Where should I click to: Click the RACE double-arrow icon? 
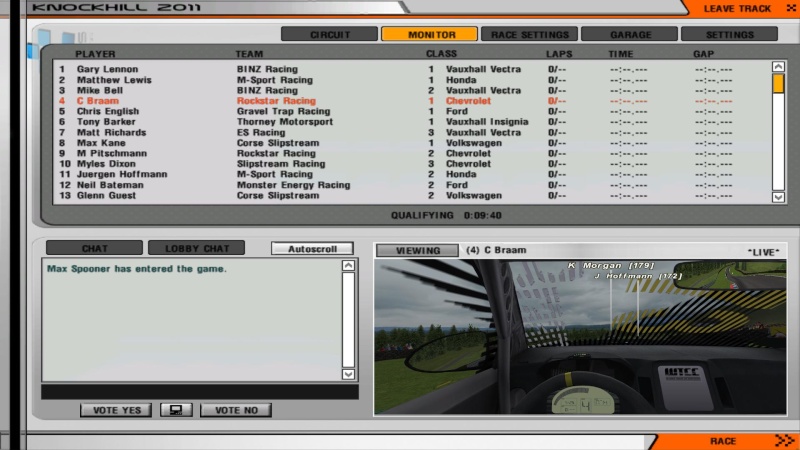coord(785,440)
